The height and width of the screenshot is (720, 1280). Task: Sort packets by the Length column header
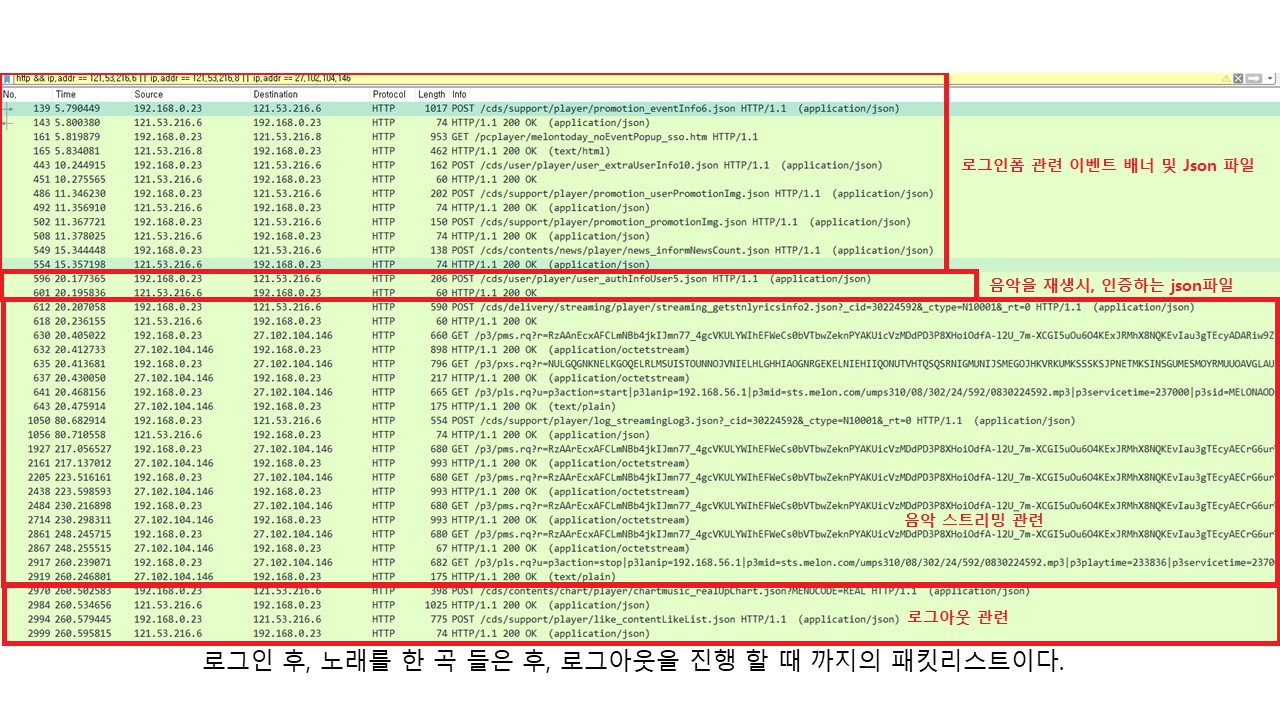(432, 94)
